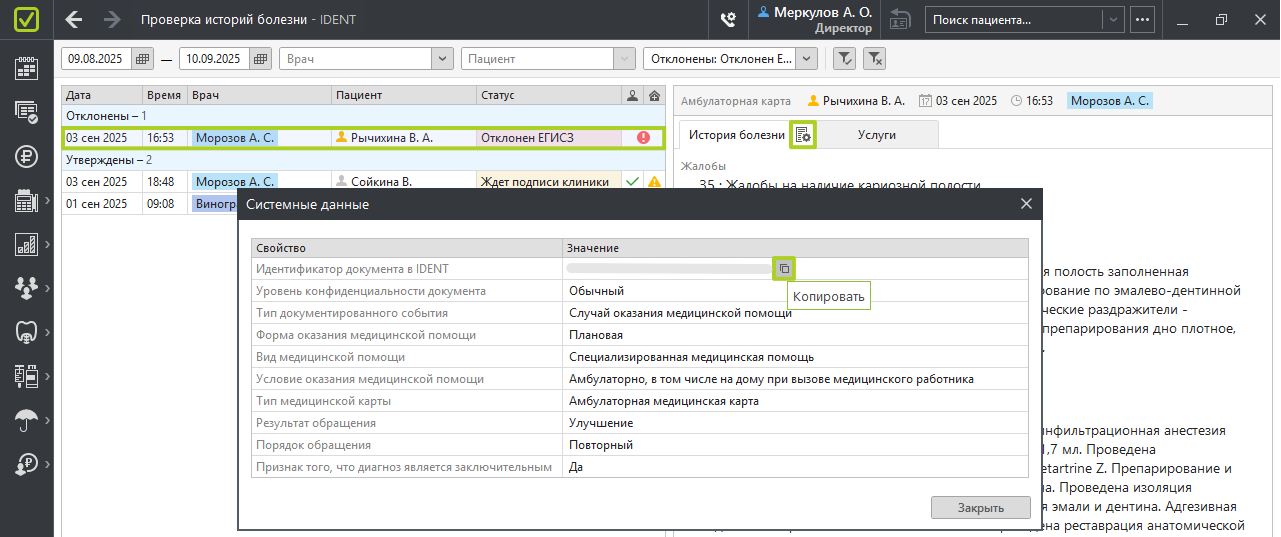Image resolution: width=1281 pixels, height=537 pixels.
Task: Close the Системные данные dialog
Action: tap(1026, 204)
